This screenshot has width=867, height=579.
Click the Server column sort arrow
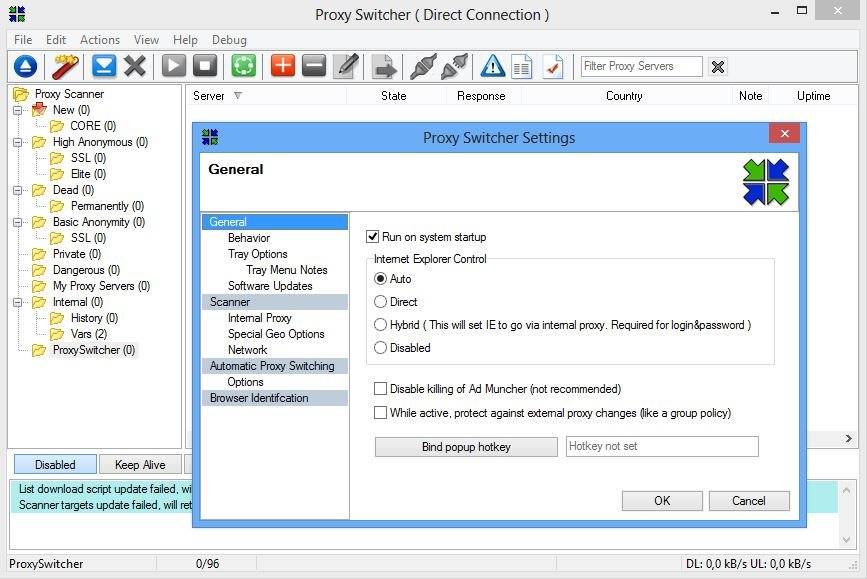coord(238,96)
